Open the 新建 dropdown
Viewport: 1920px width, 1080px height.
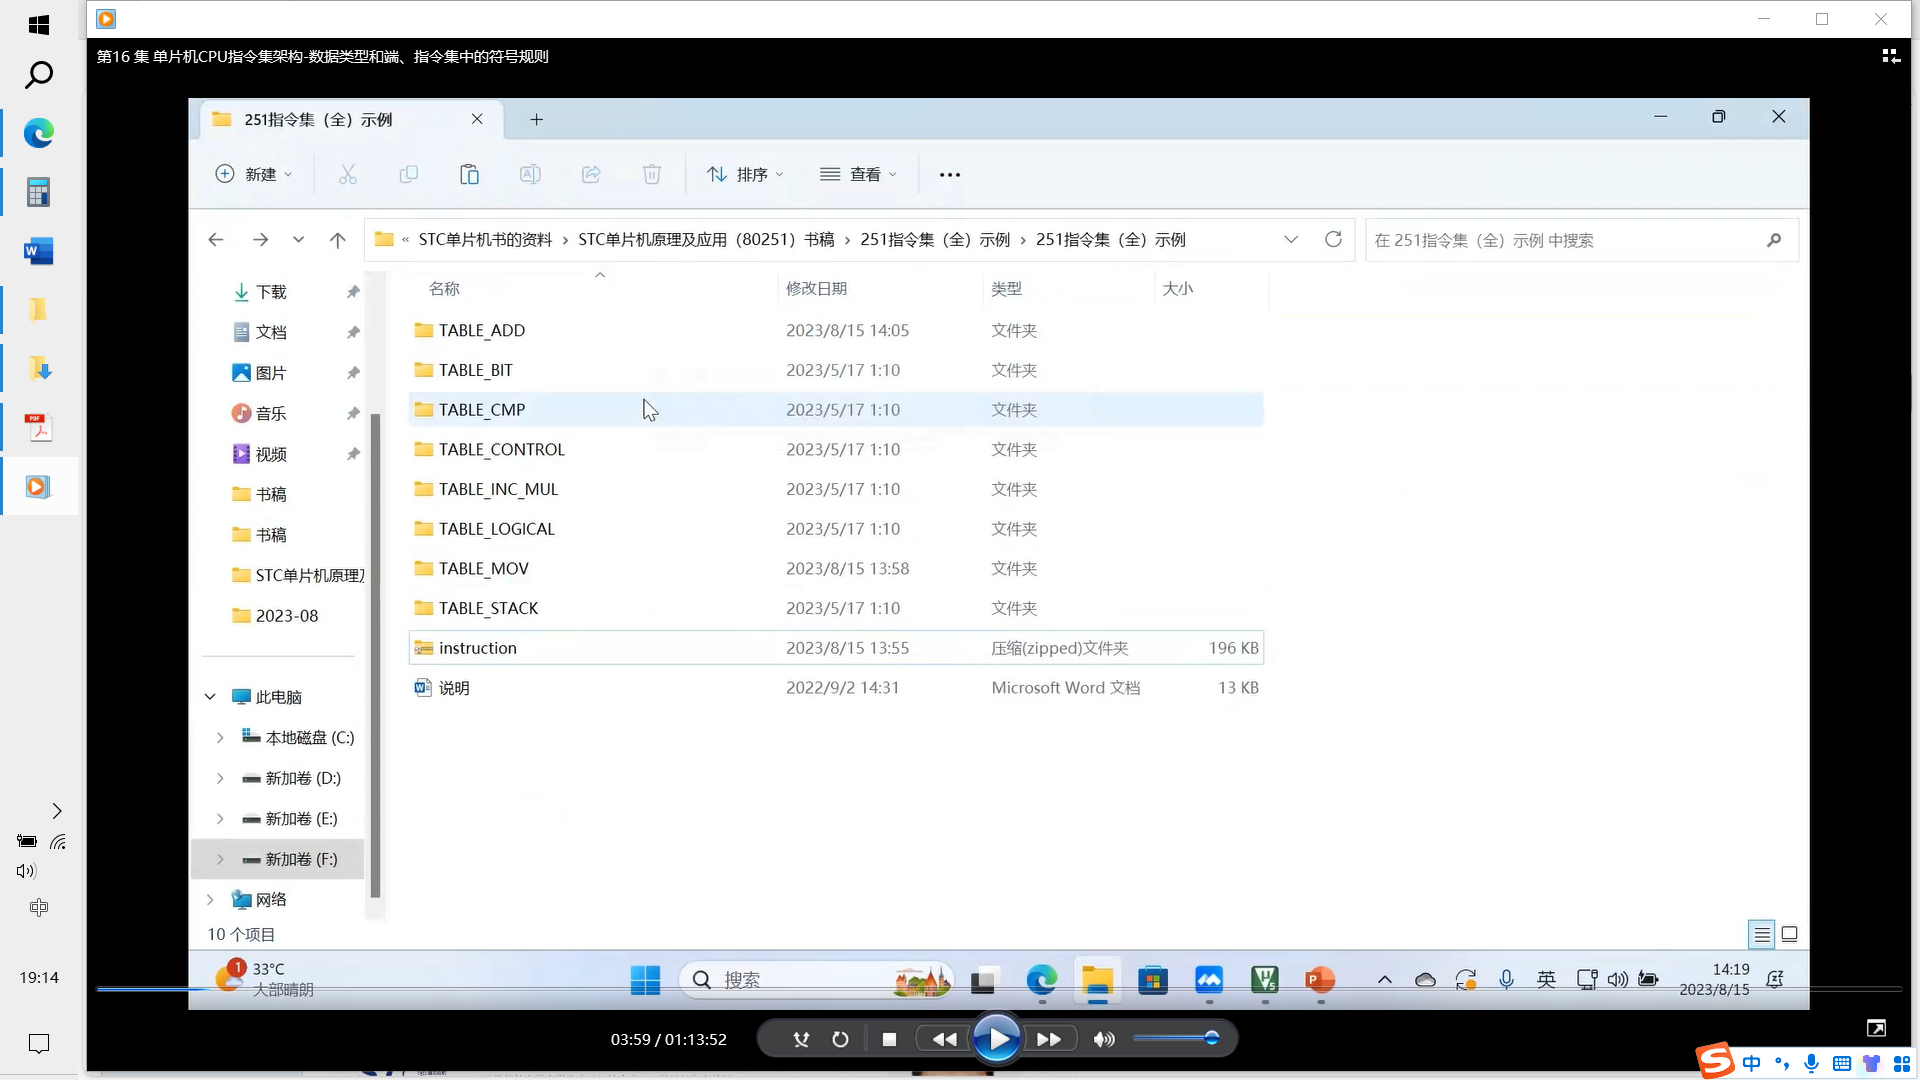[x=254, y=174]
